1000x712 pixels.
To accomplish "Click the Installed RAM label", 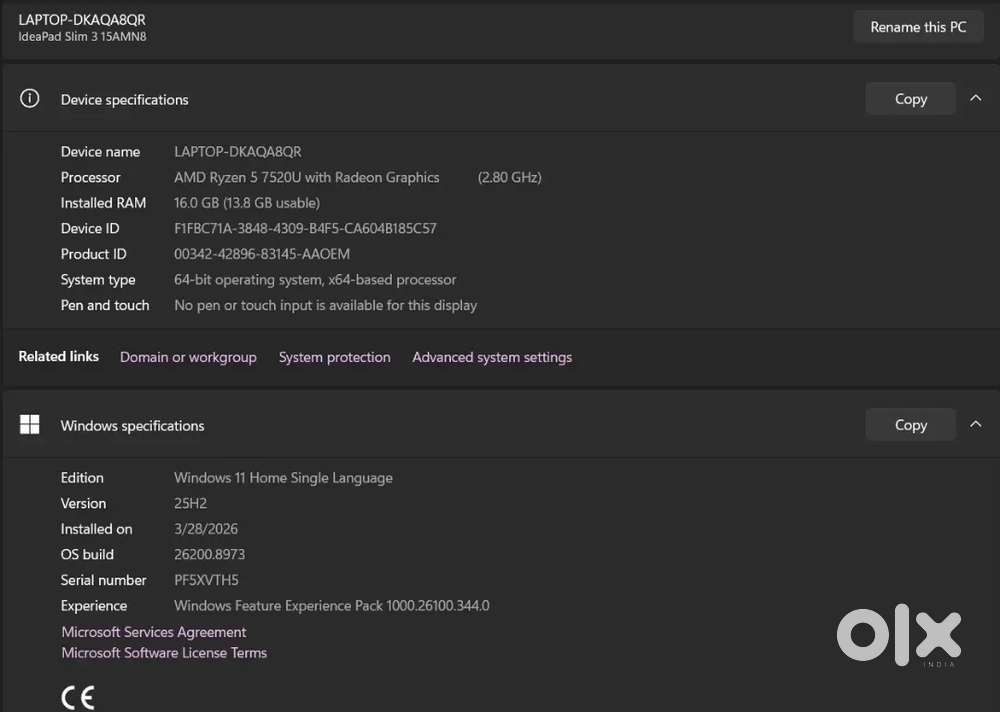I will pyautogui.click(x=103, y=203).
